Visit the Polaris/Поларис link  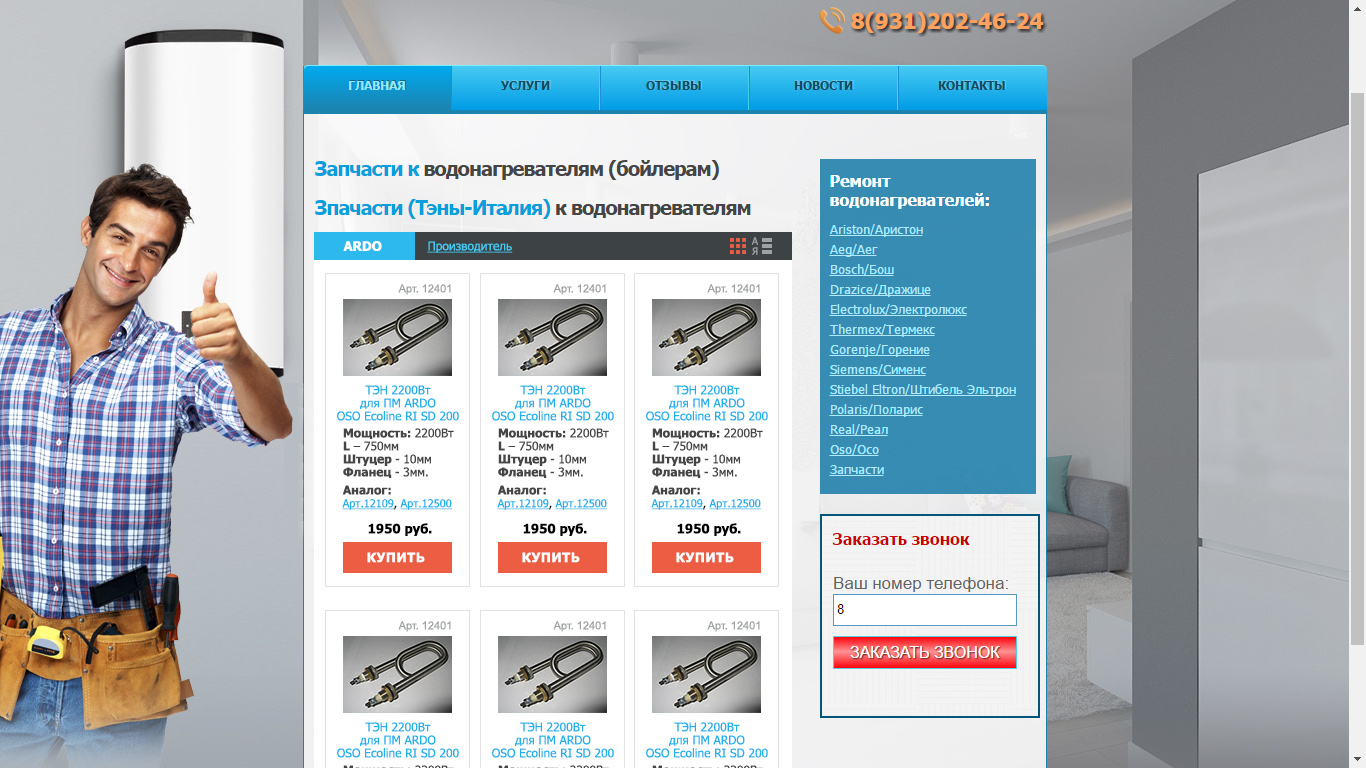pos(876,410)
